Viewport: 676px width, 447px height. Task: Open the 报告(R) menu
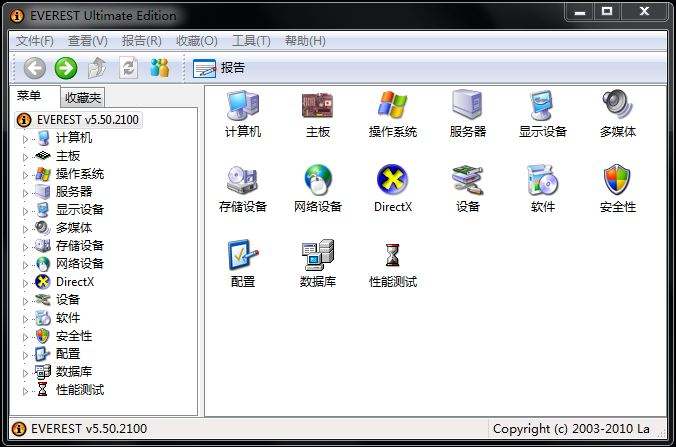142,41
